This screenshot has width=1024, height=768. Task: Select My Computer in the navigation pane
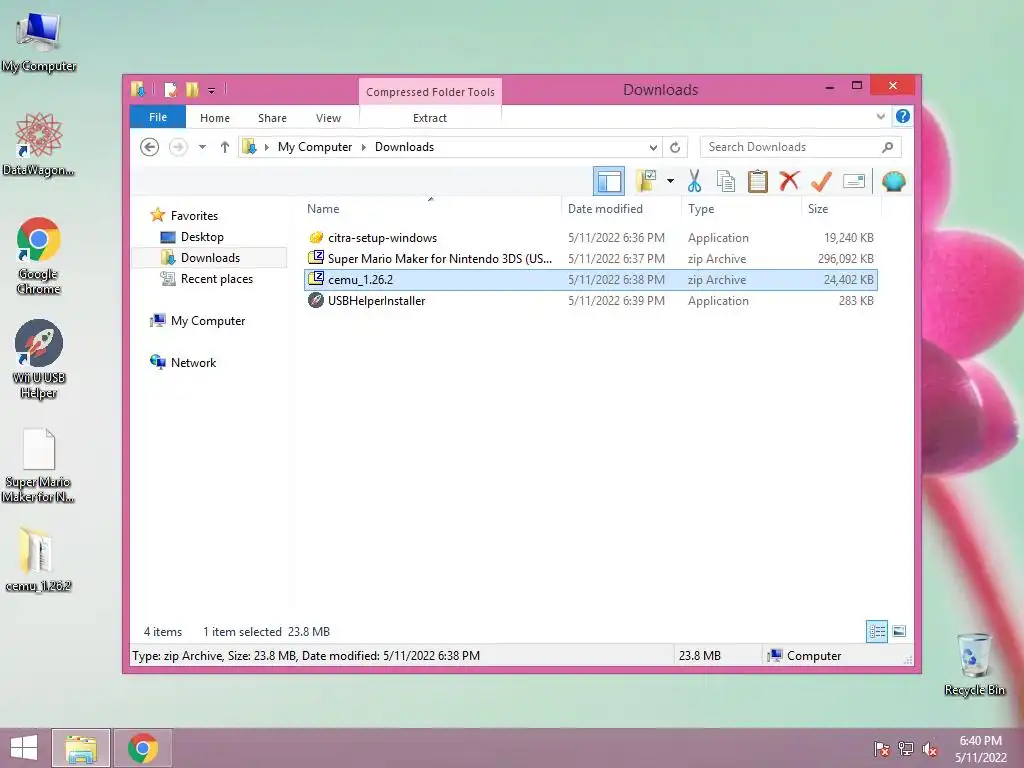(x=208, y=321)
